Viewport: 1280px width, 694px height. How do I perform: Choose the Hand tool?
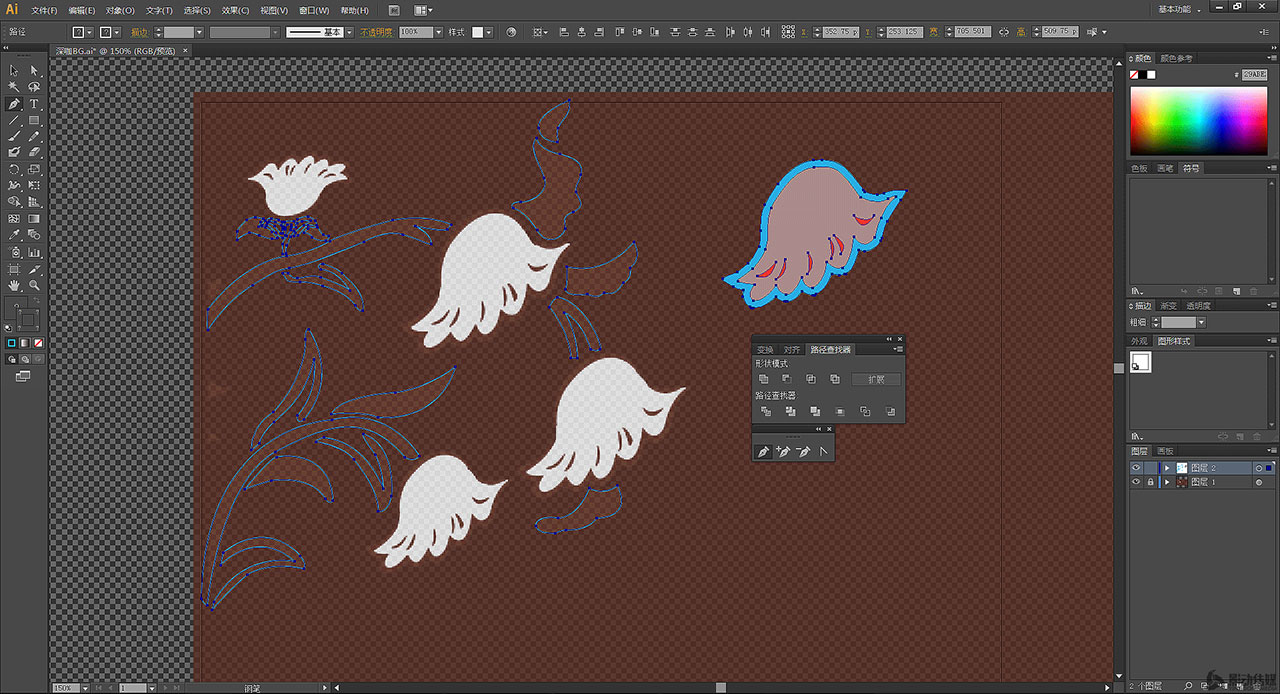tap(14, 285)
